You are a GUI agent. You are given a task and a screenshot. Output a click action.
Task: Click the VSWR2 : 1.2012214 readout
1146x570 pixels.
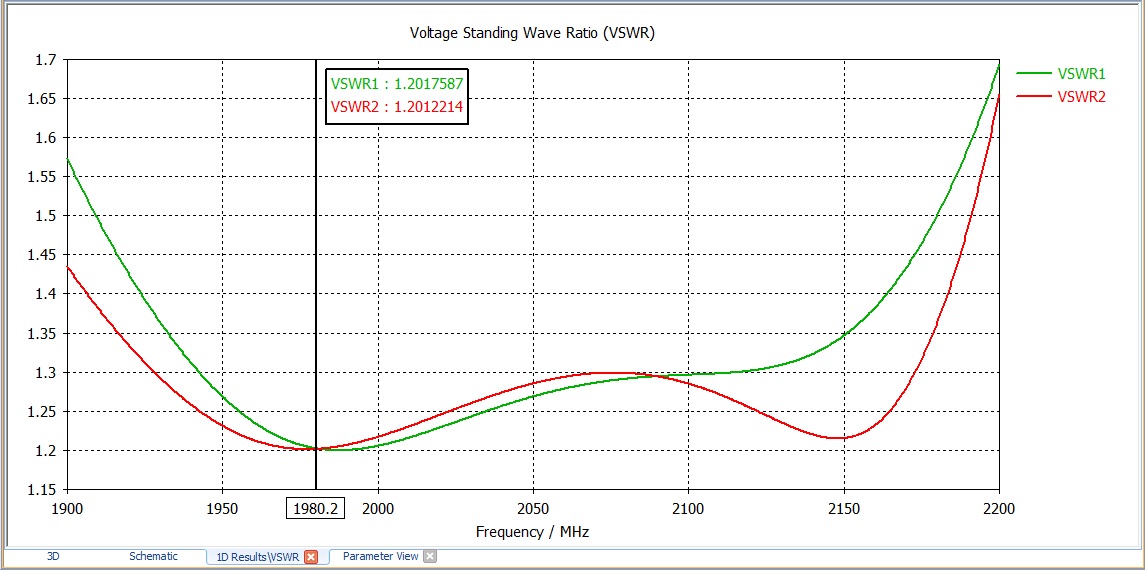[x=397, y=107]
